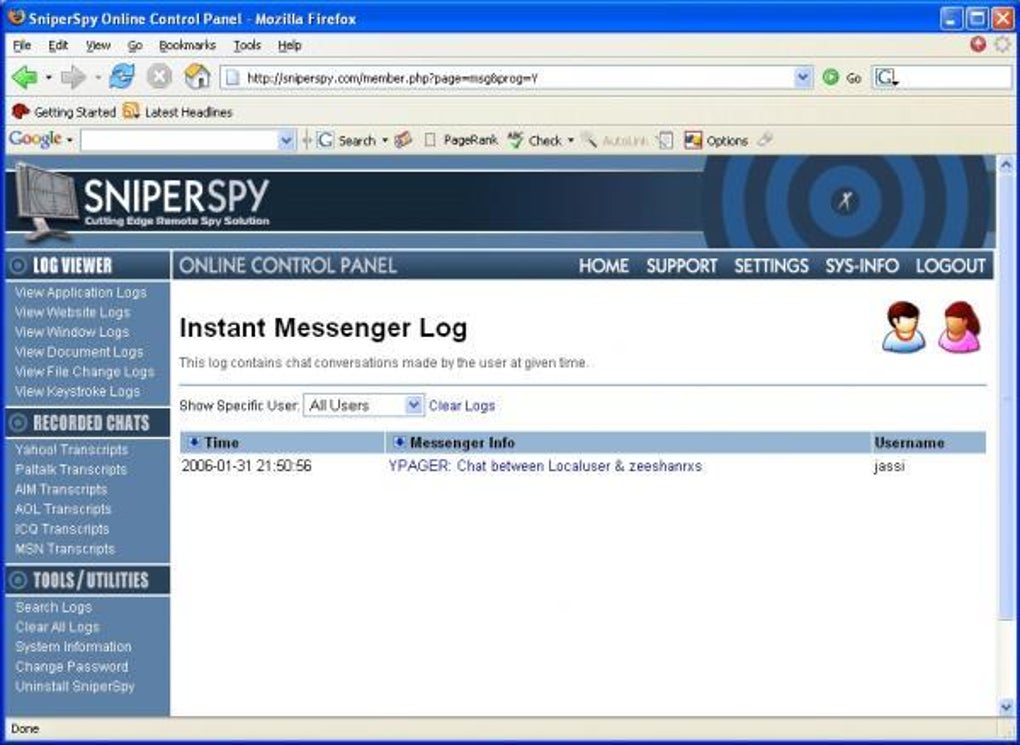Image resolution: width=1020 pixels, height=745 pixels.
Task: Expand the Back button history dropdown
Action: click(x=49, y=77)
